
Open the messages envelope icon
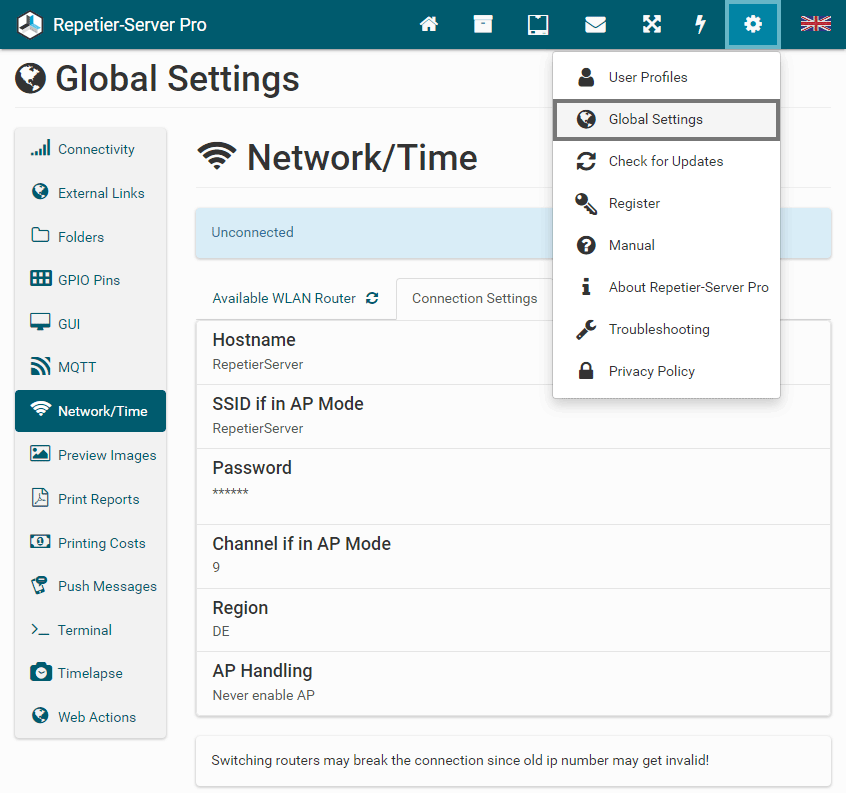coord(595,24)
